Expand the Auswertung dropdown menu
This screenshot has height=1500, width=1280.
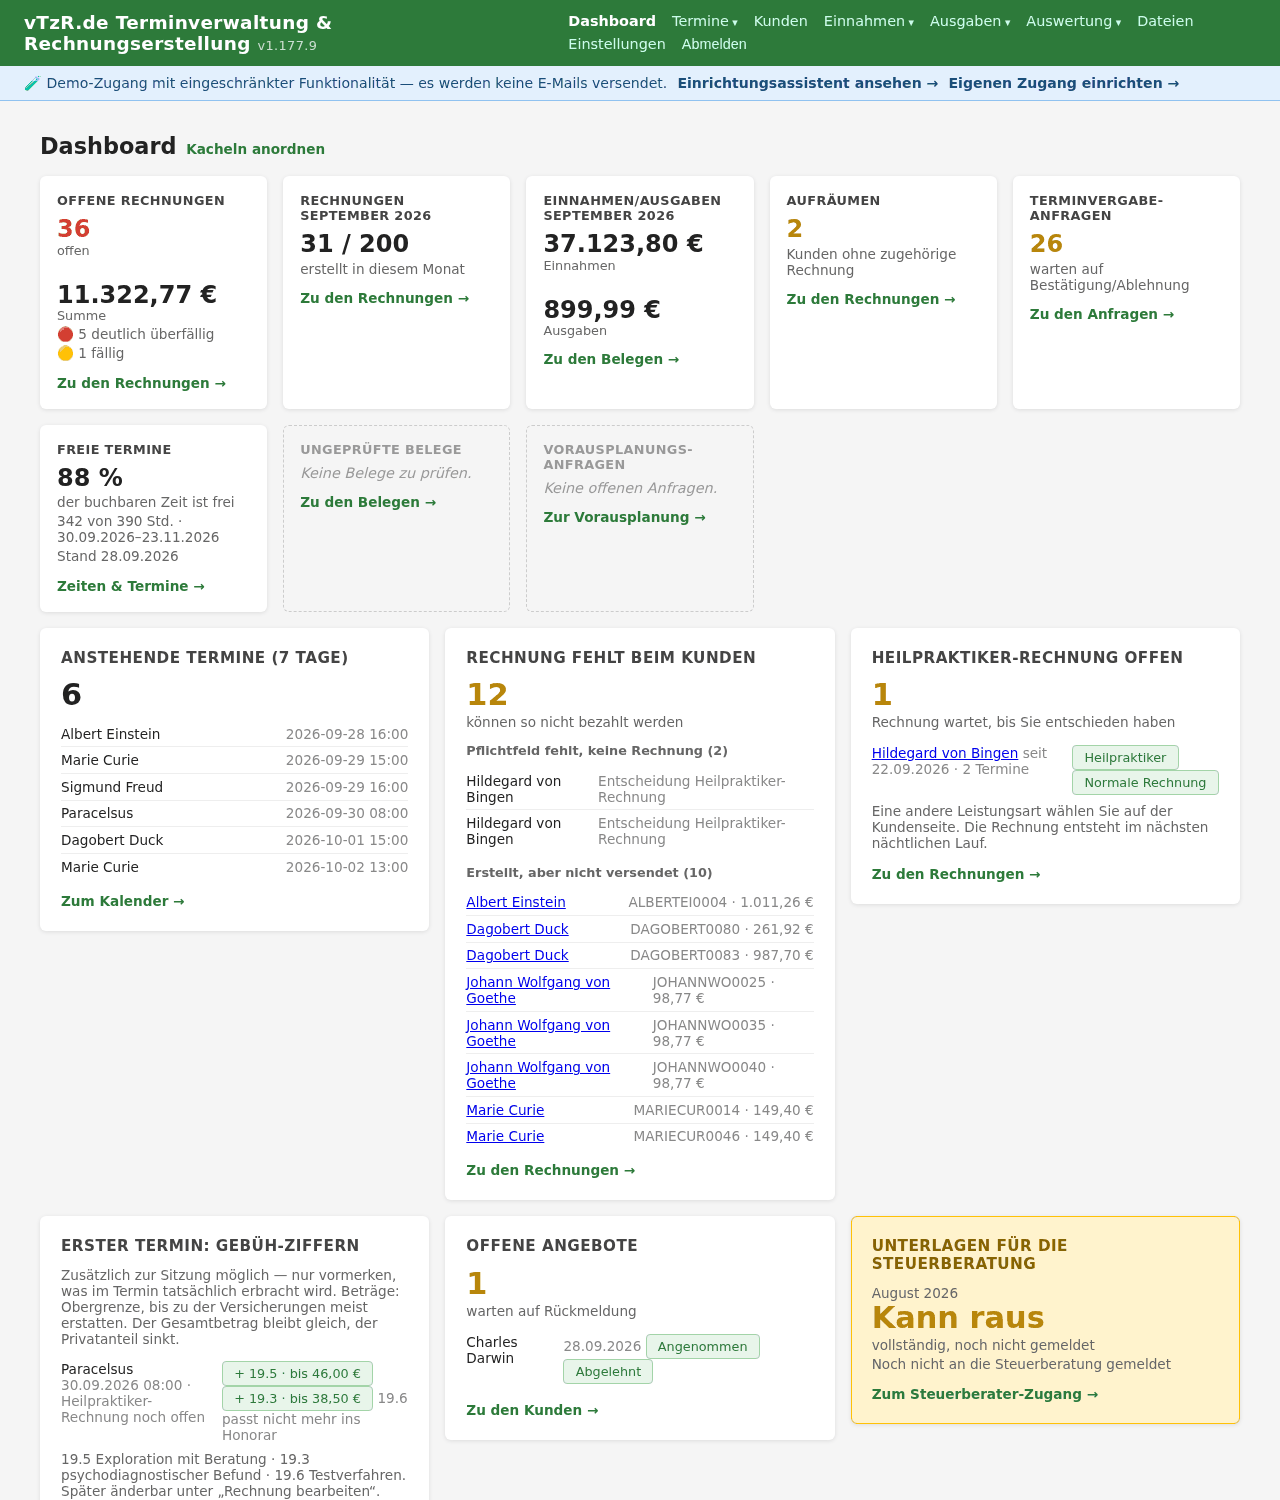pos(1074,21)
